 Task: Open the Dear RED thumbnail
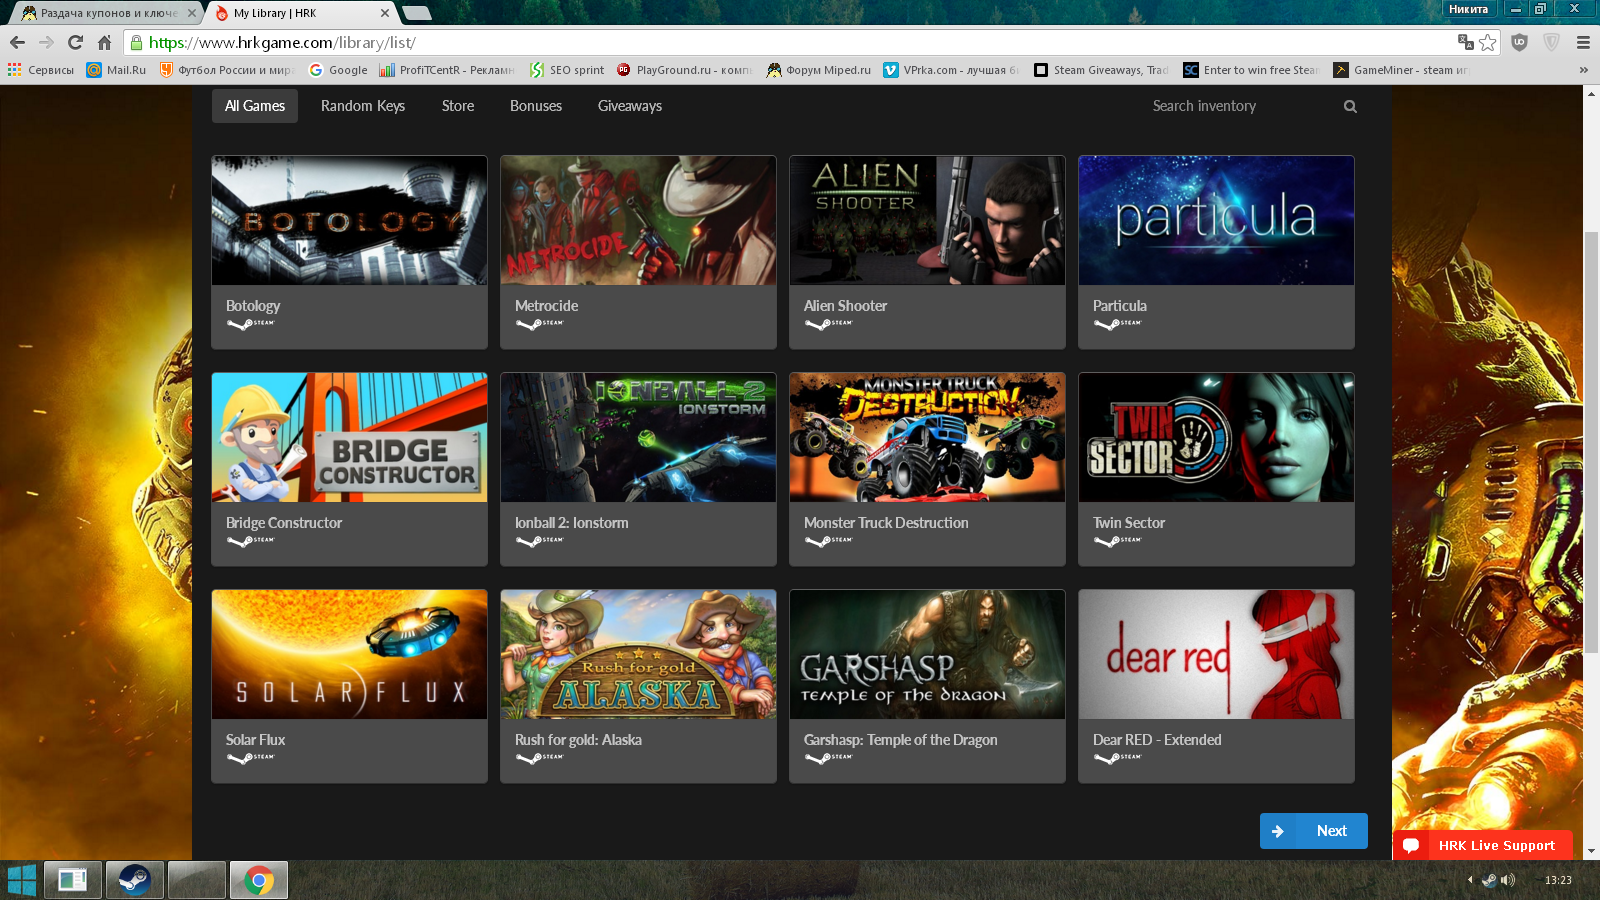pos(1217,654)
